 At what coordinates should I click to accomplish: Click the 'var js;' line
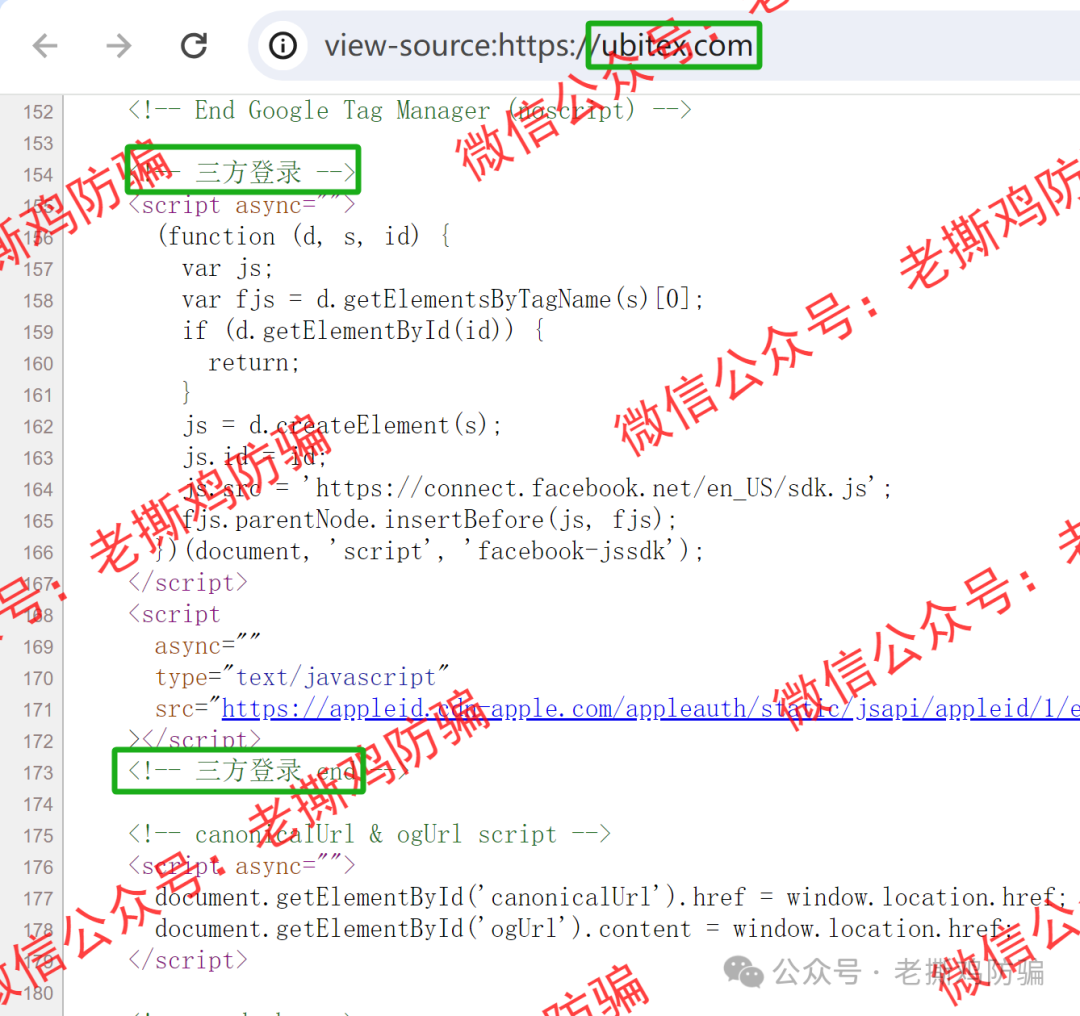pyautogui.click(x=227, y=268)
